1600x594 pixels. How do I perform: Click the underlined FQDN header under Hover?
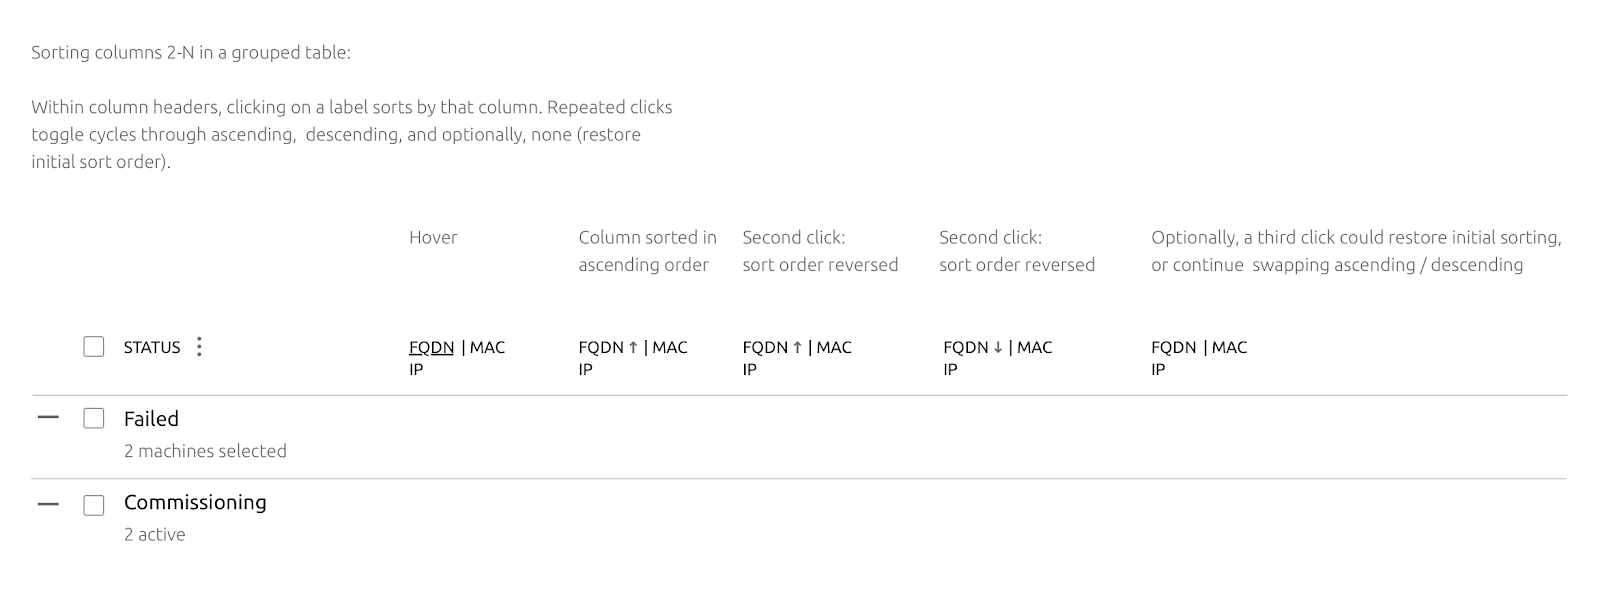click(x=431, y=348)
